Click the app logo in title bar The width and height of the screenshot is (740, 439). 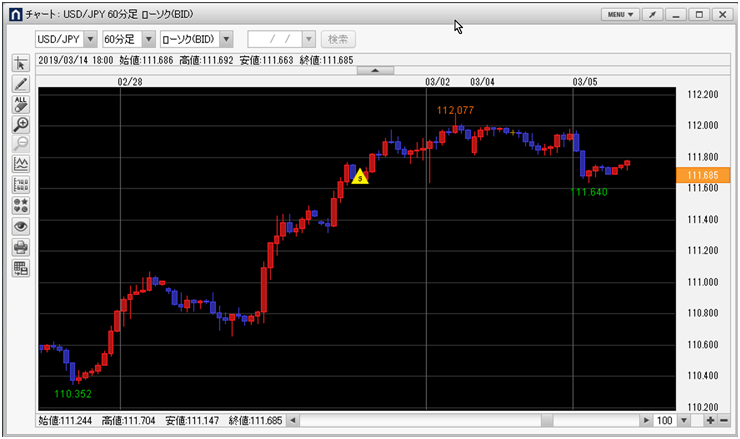pos(16,15)
